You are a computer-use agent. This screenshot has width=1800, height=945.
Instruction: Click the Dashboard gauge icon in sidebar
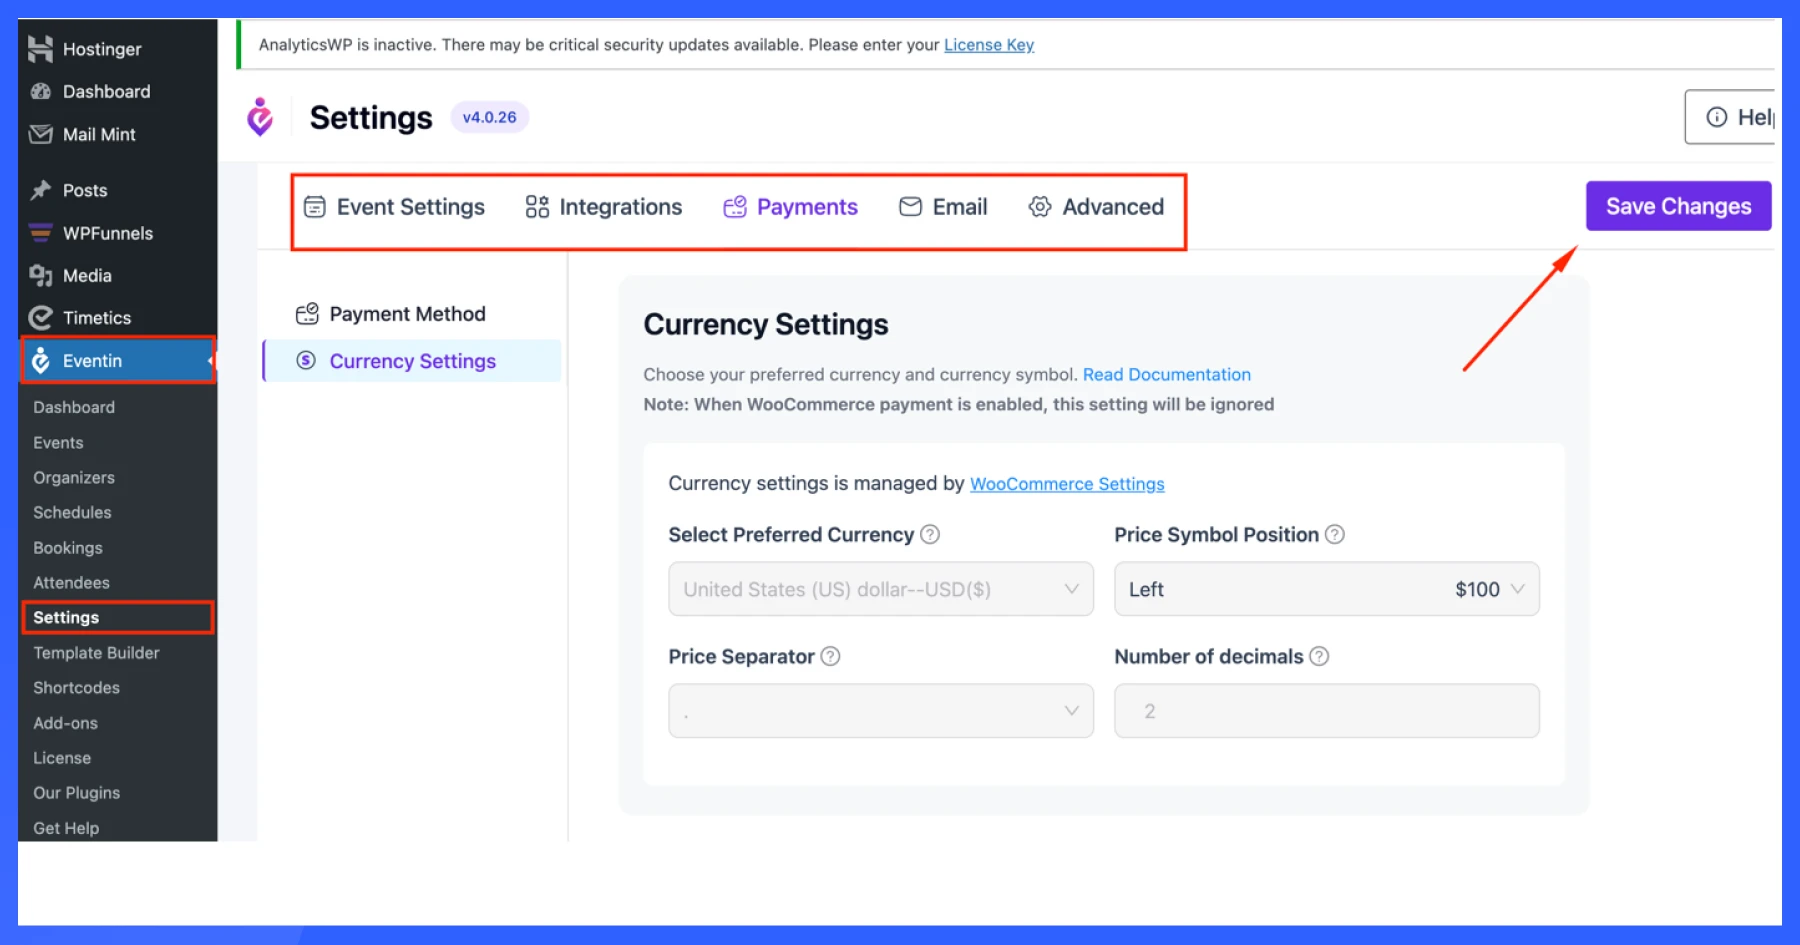pos(40,91)
